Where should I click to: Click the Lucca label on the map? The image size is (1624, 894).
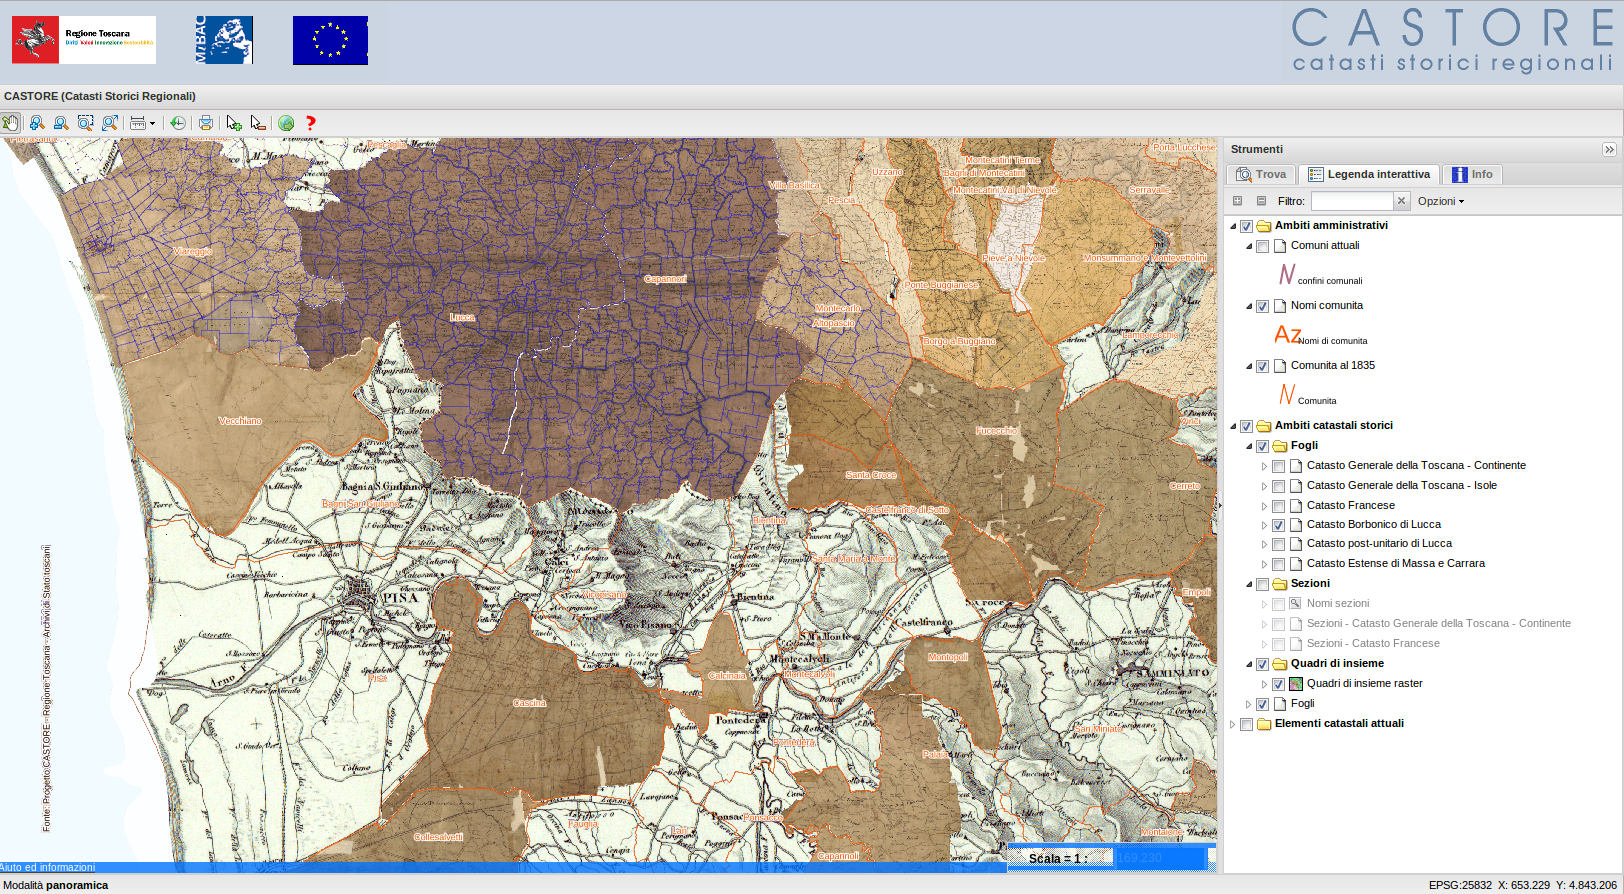(462, 317)
